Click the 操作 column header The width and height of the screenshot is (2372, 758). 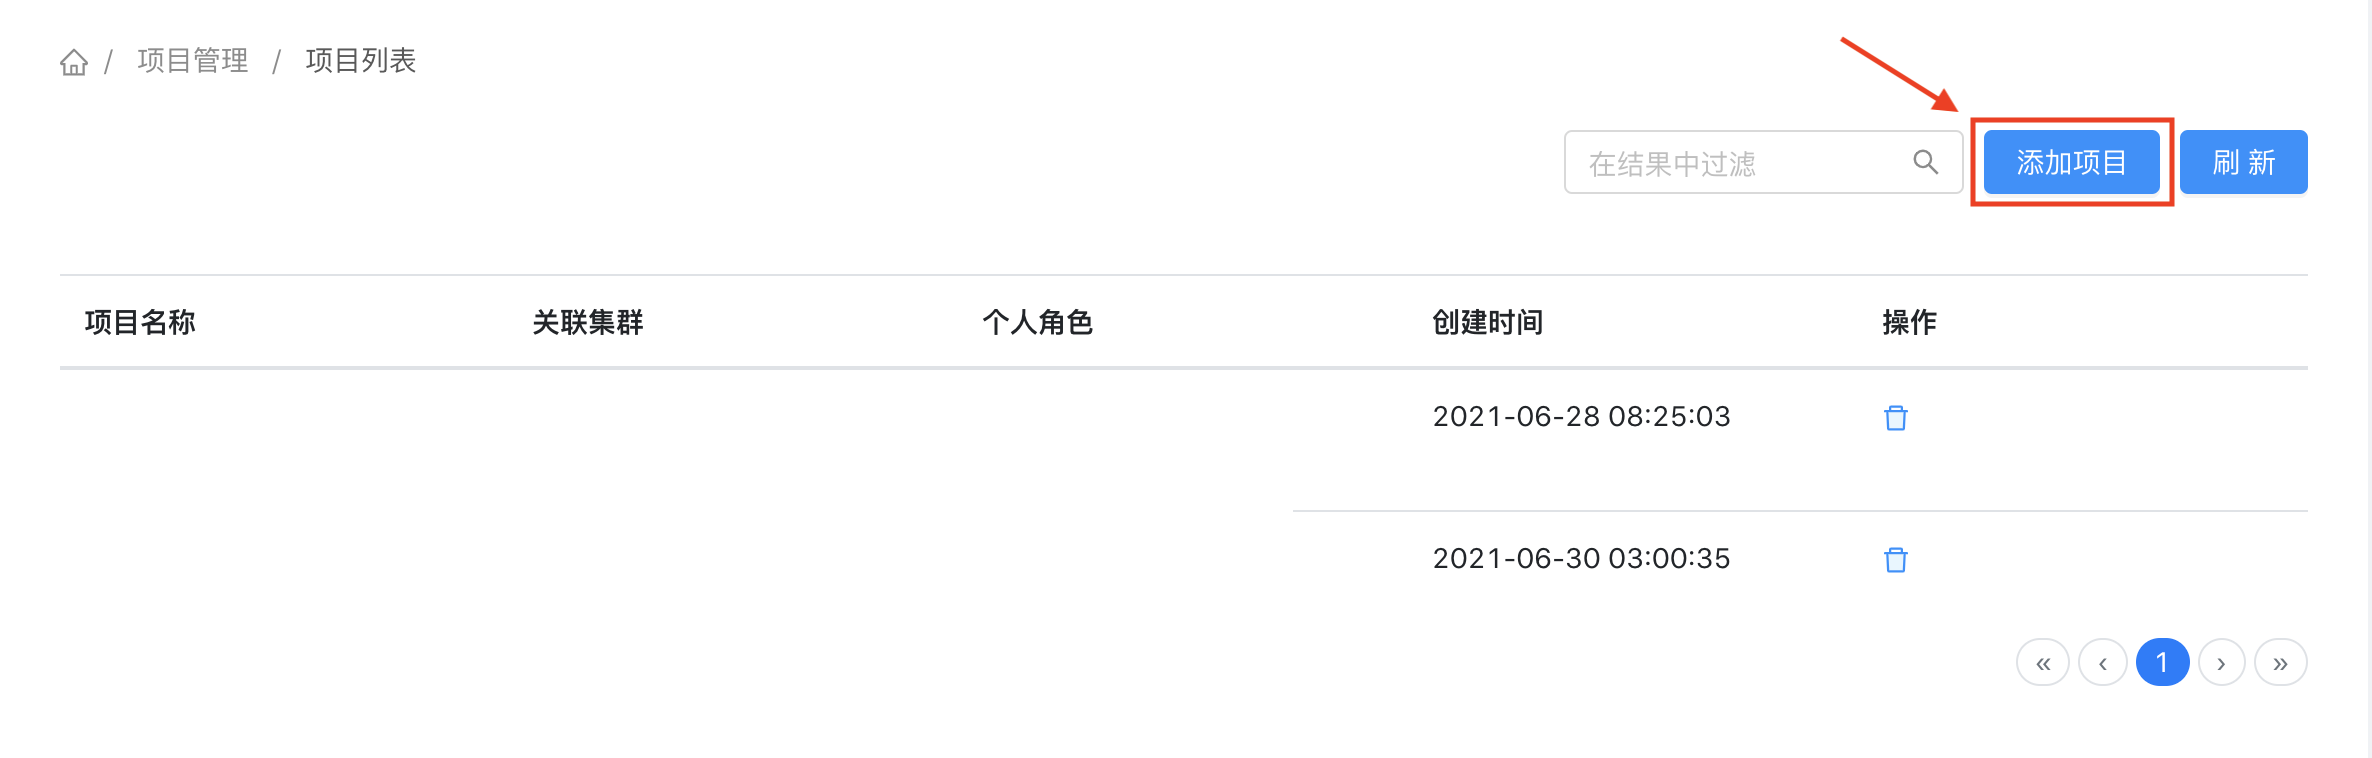pos(1910,322)
